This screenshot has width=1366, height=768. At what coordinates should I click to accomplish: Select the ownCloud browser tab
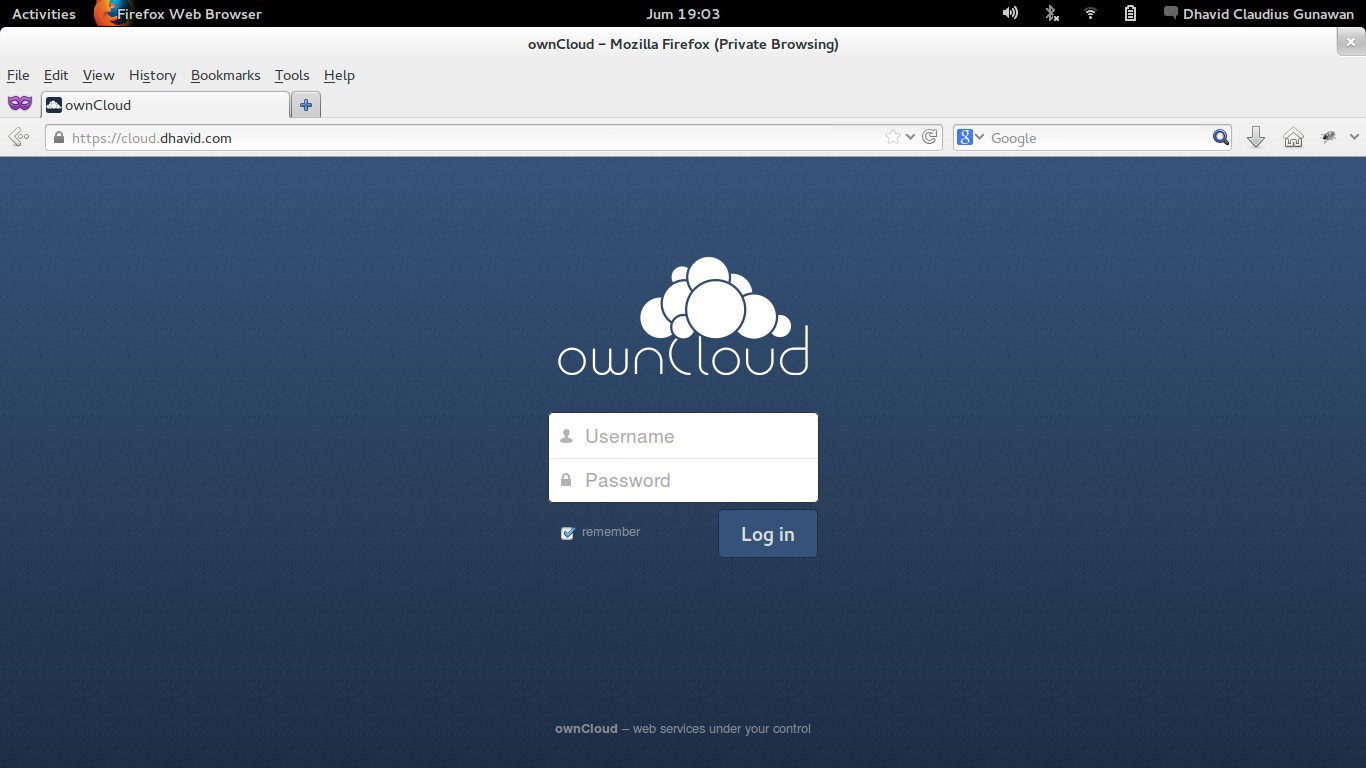point(165,105)
